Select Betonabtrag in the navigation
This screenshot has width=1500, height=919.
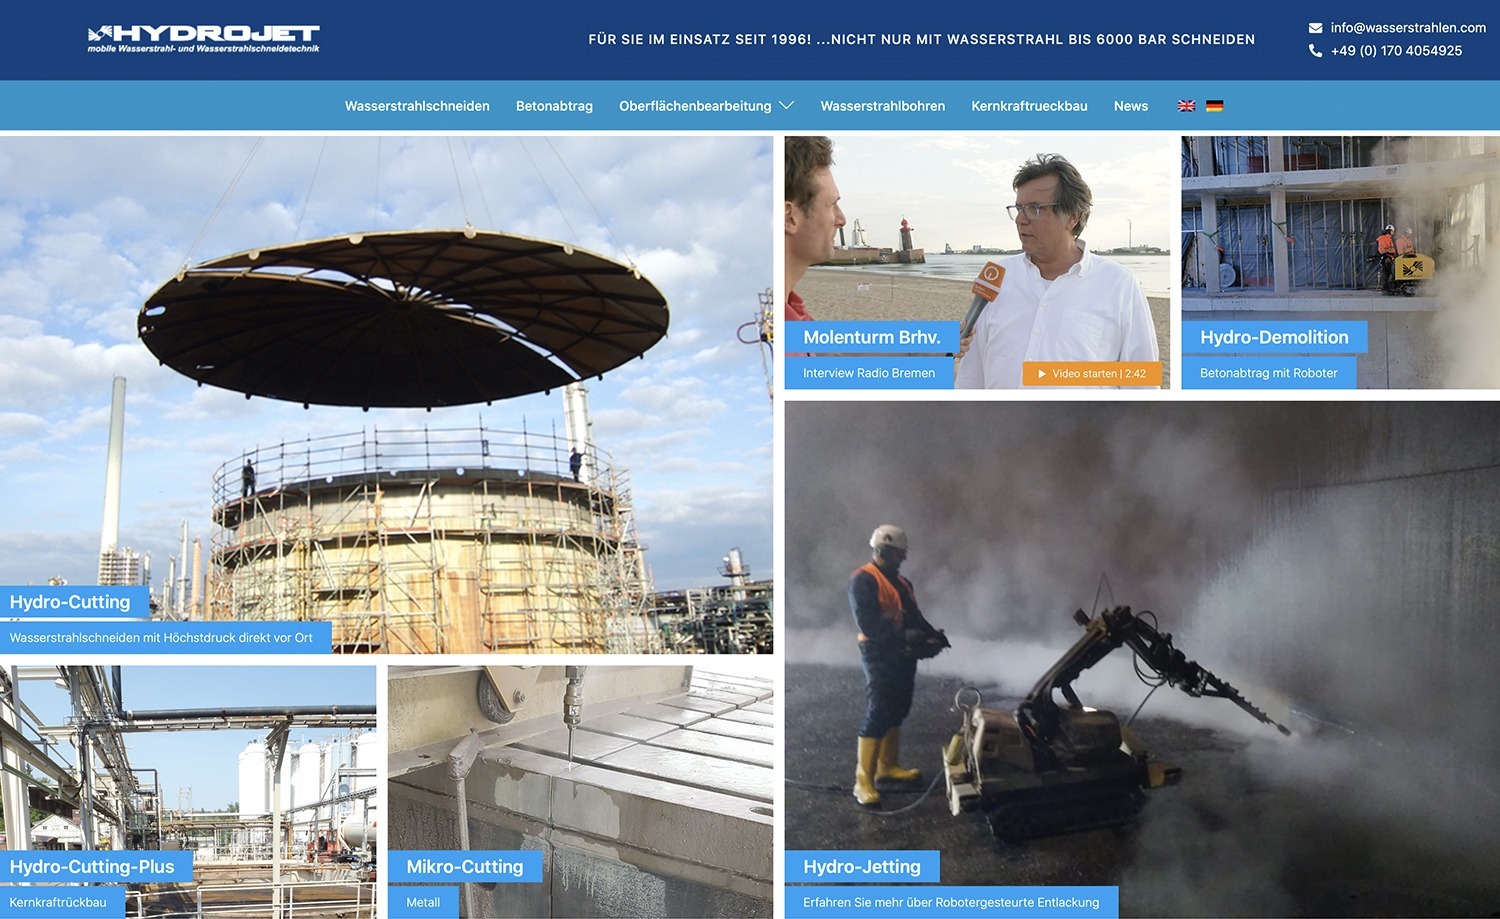click(x=554, y=106)
